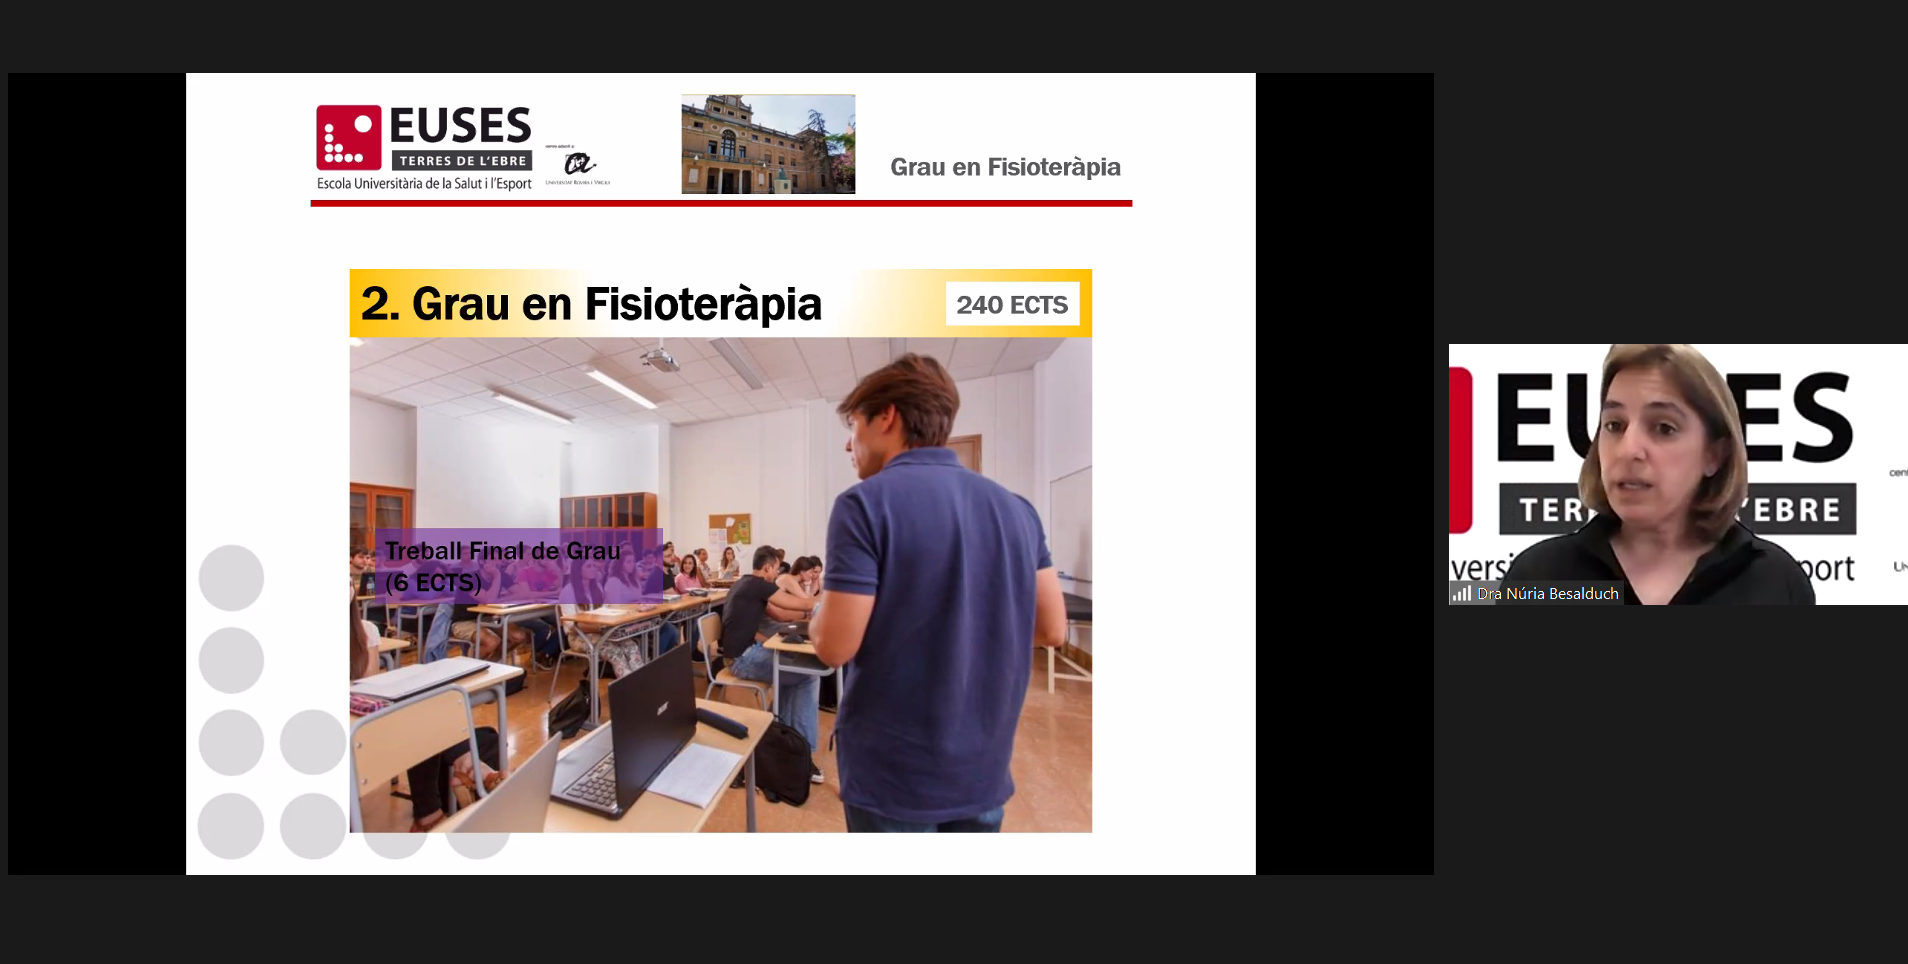Click the TERRES DE L'EBRE black banner
The image size is (1908, 964).
(x=461, y=161)
